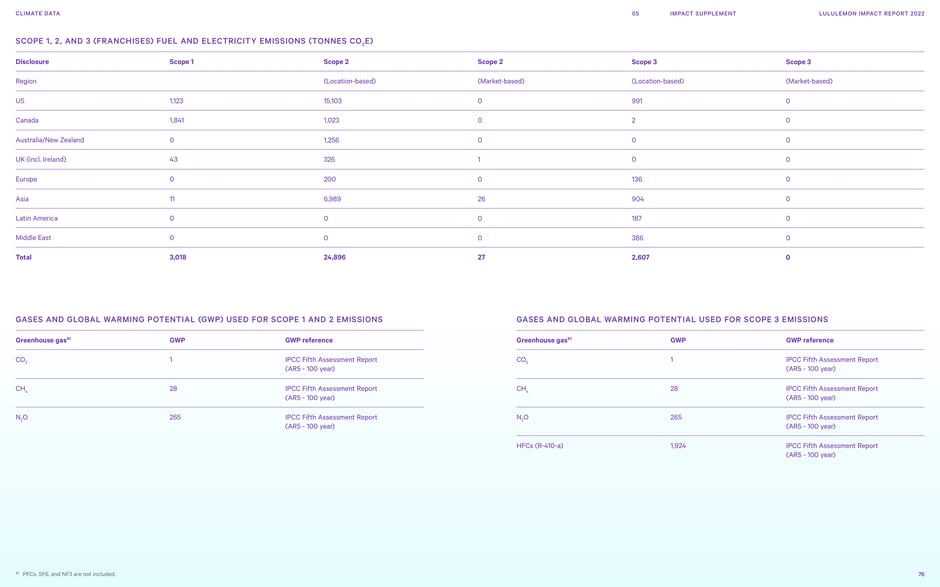The width and height of the screenshot is (940, 587).
Task: Select the Asia Scope 2 value 6,989
Action: pos(332,199)
